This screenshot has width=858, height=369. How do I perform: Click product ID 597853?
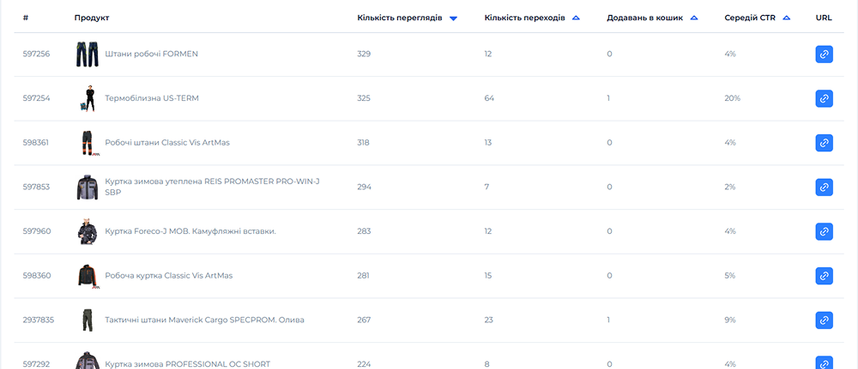point(36,187)
